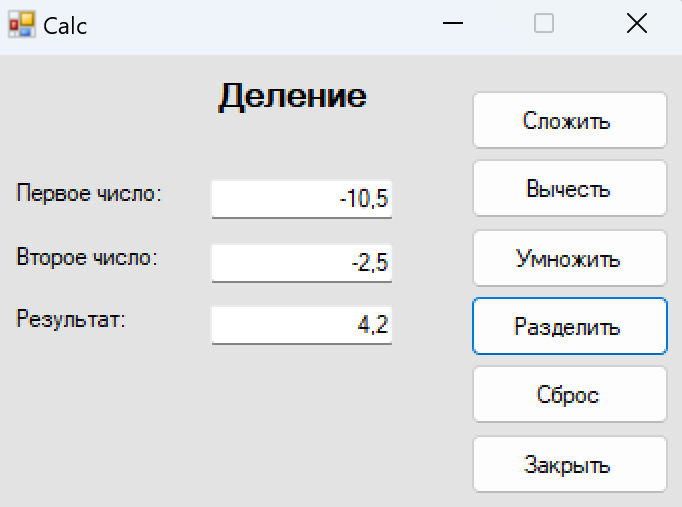This screenshot has height=507, width=682.
Task: Click the Calc title text
Action: click(x=65, y=26)
